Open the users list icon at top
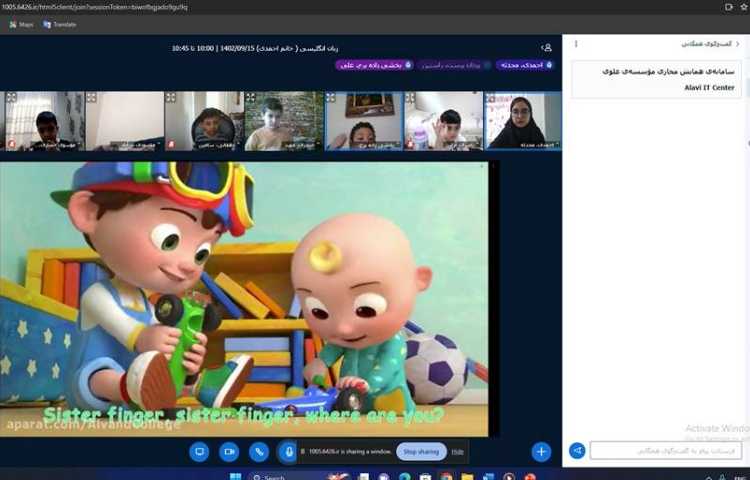The image size is (750, 480). coord(547,47)
